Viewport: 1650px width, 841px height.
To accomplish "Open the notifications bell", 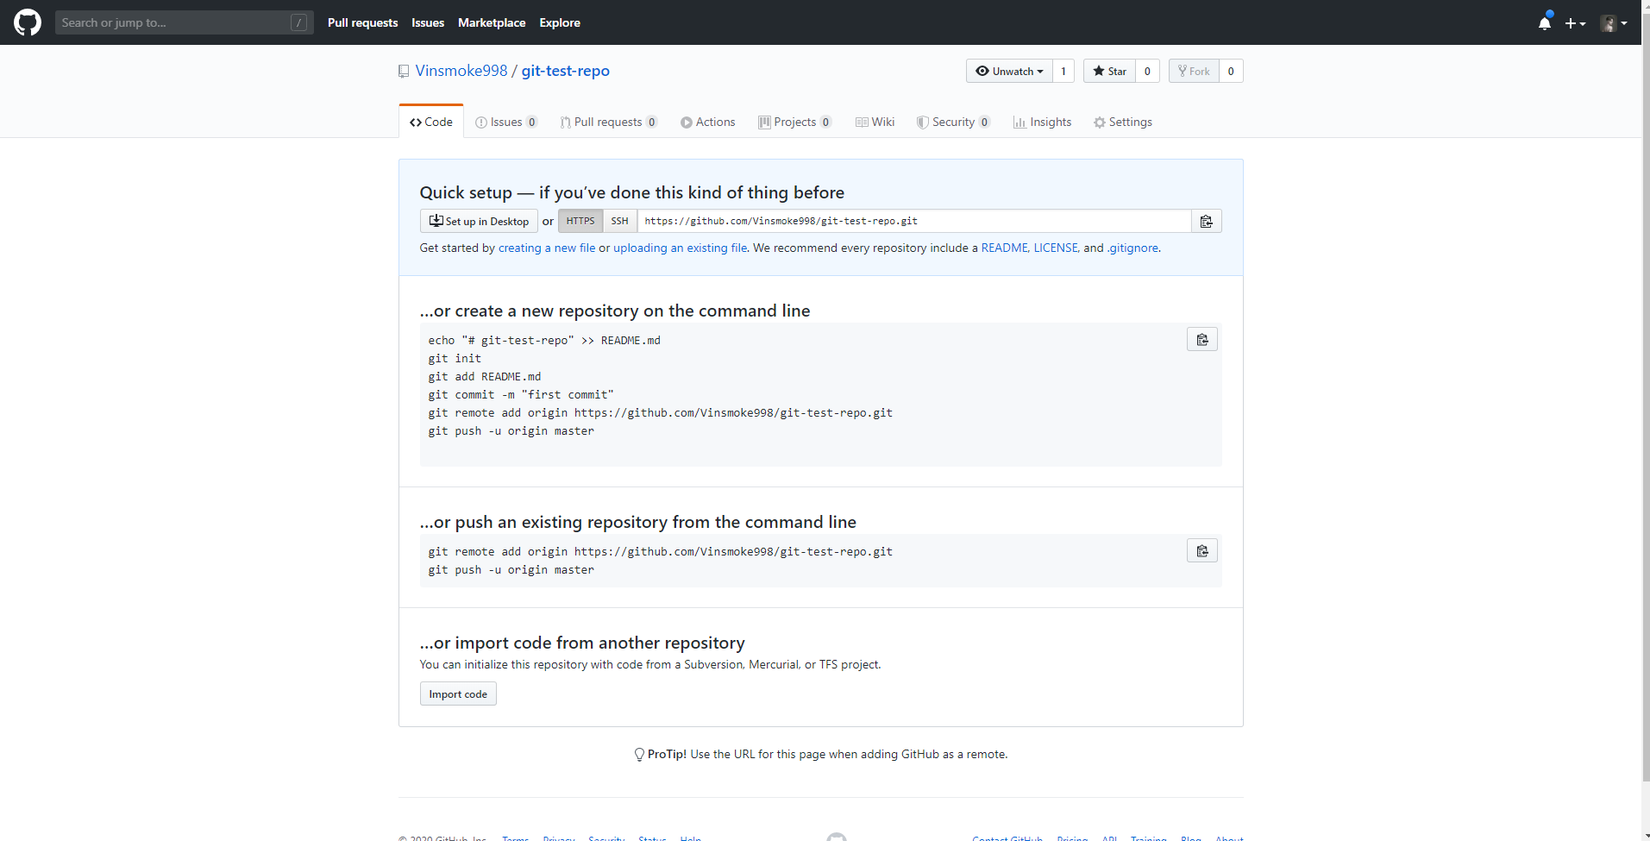I will [x=1544, y=22].
